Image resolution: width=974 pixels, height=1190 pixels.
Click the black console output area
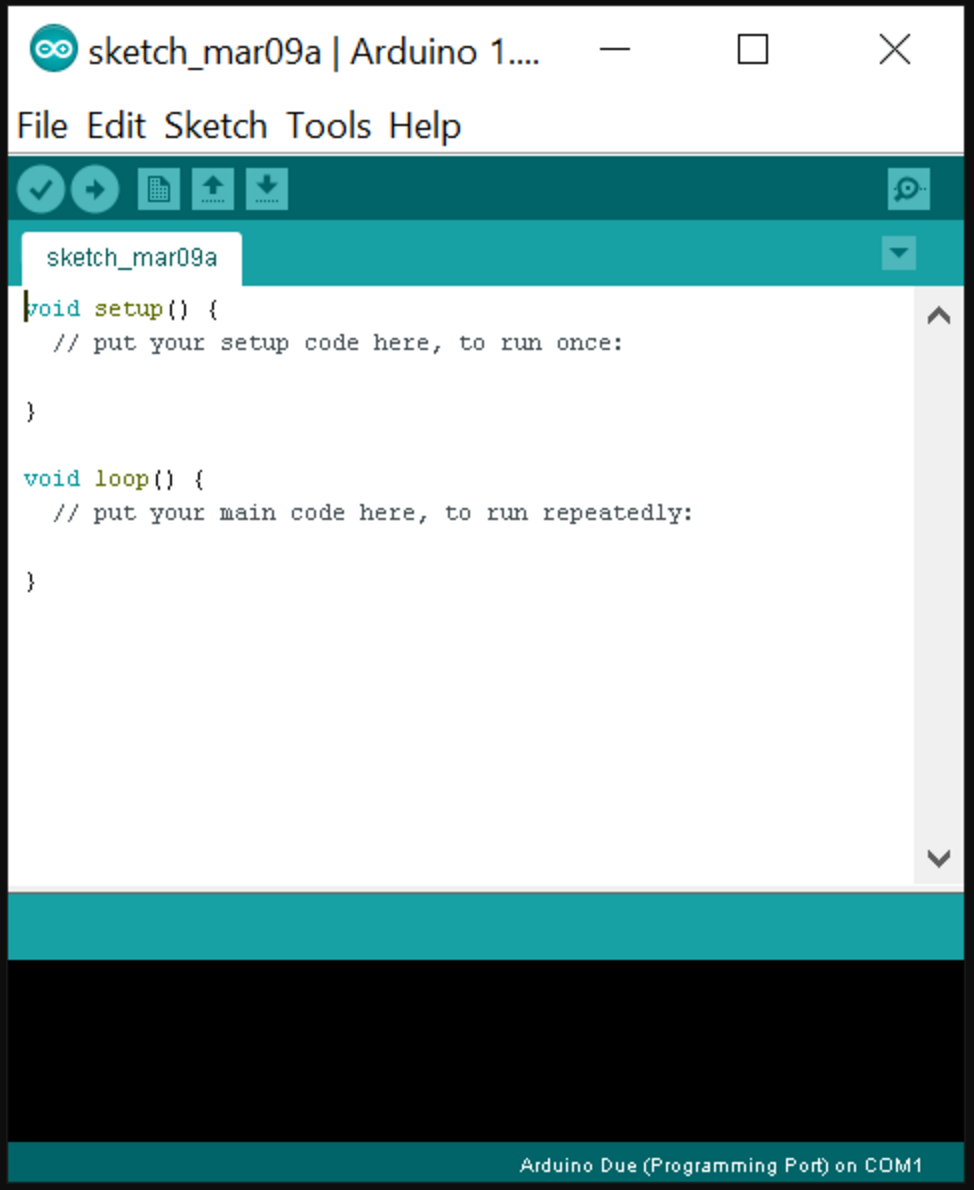click(486, 1051)
